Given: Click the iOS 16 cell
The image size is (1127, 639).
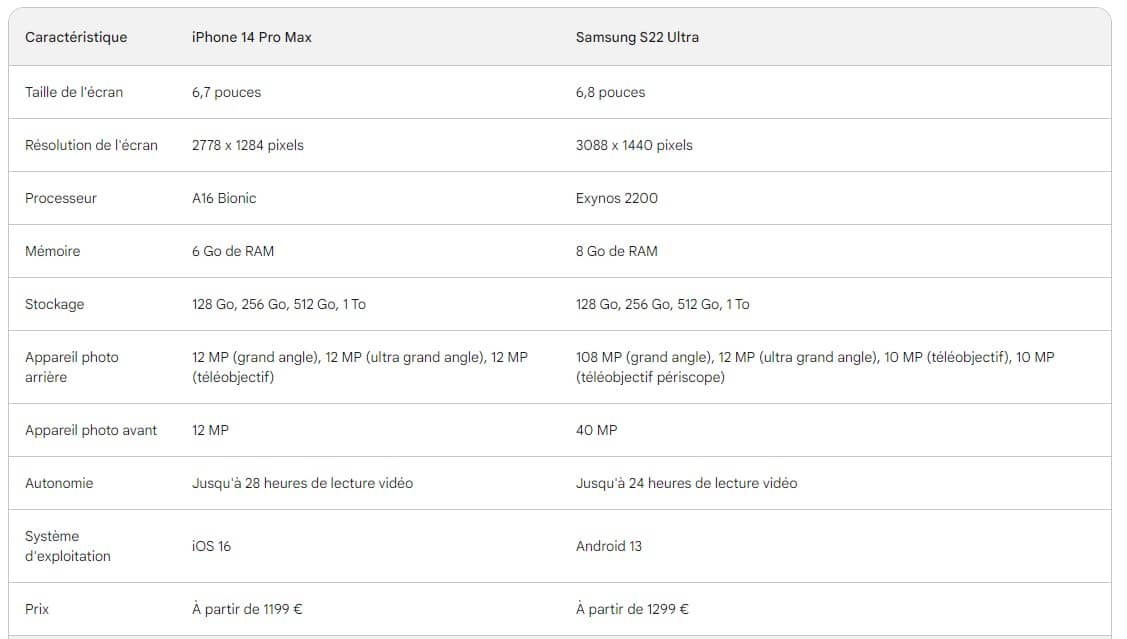Looking at the screenshot, I should pos(211,546).
